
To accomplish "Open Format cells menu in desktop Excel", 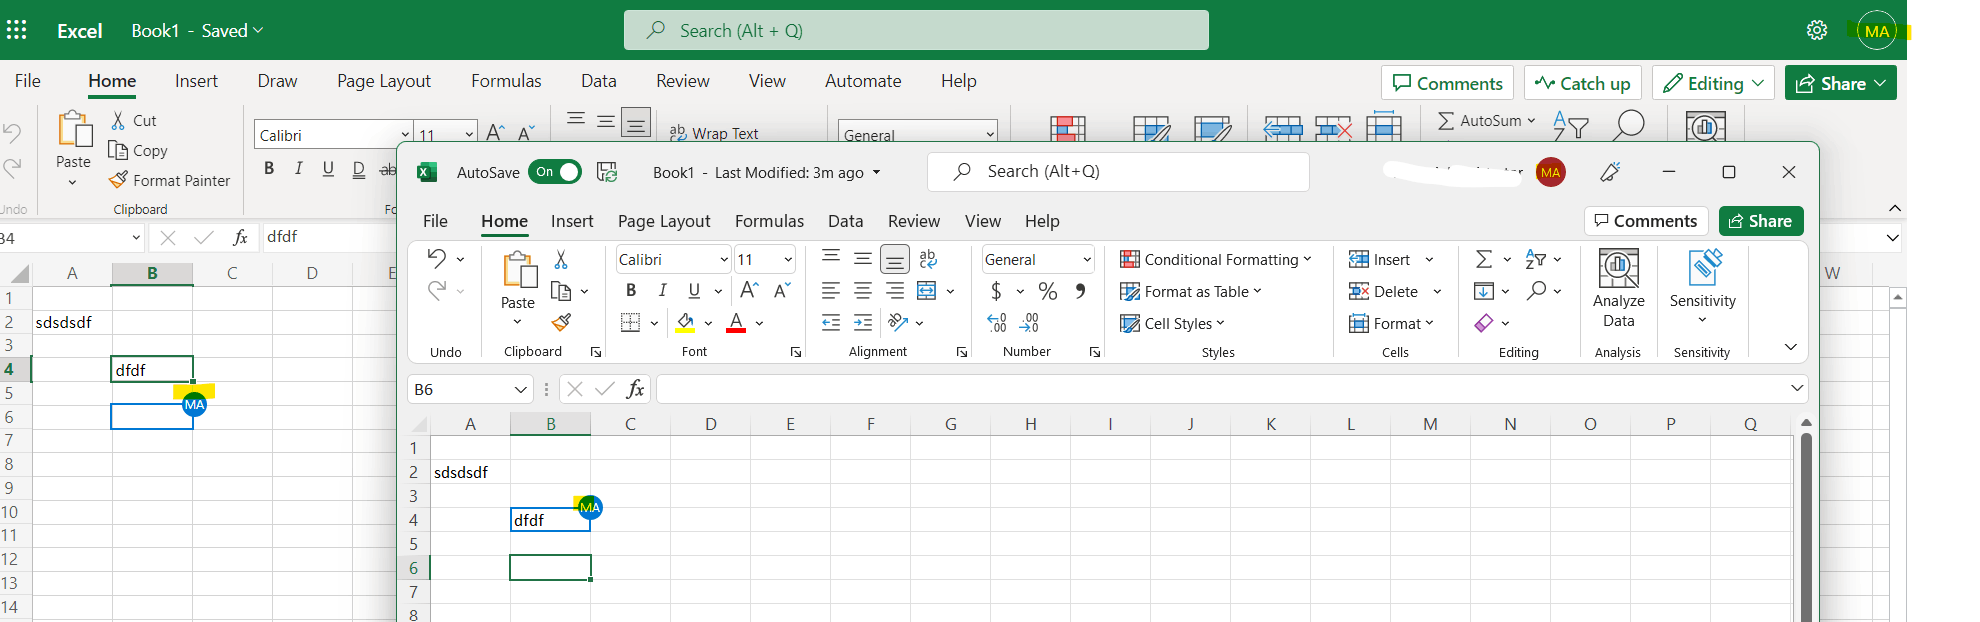I will click(x=1391, y=323).
